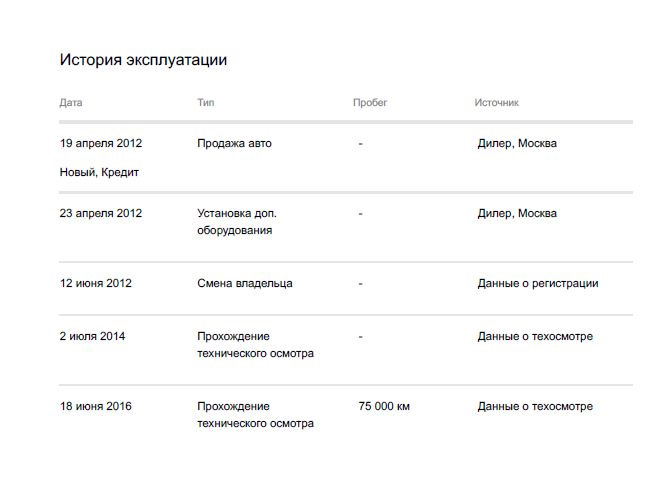The height and width of the screenshot is (493, 665).
Task: Click the Новый, Кредит note
Action: tap(99, 172)
